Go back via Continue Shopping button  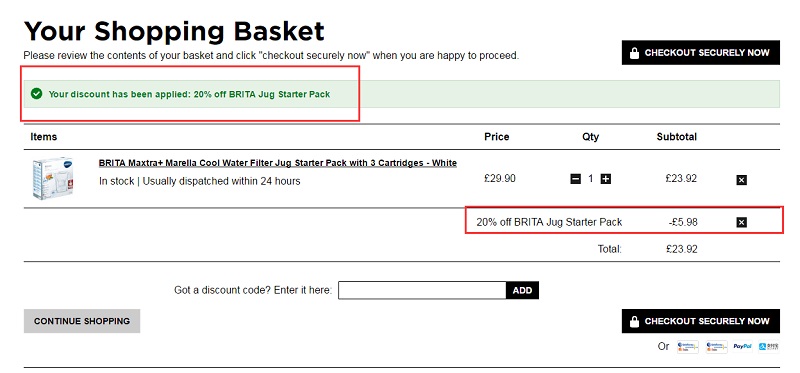click(x=82, y=321)
